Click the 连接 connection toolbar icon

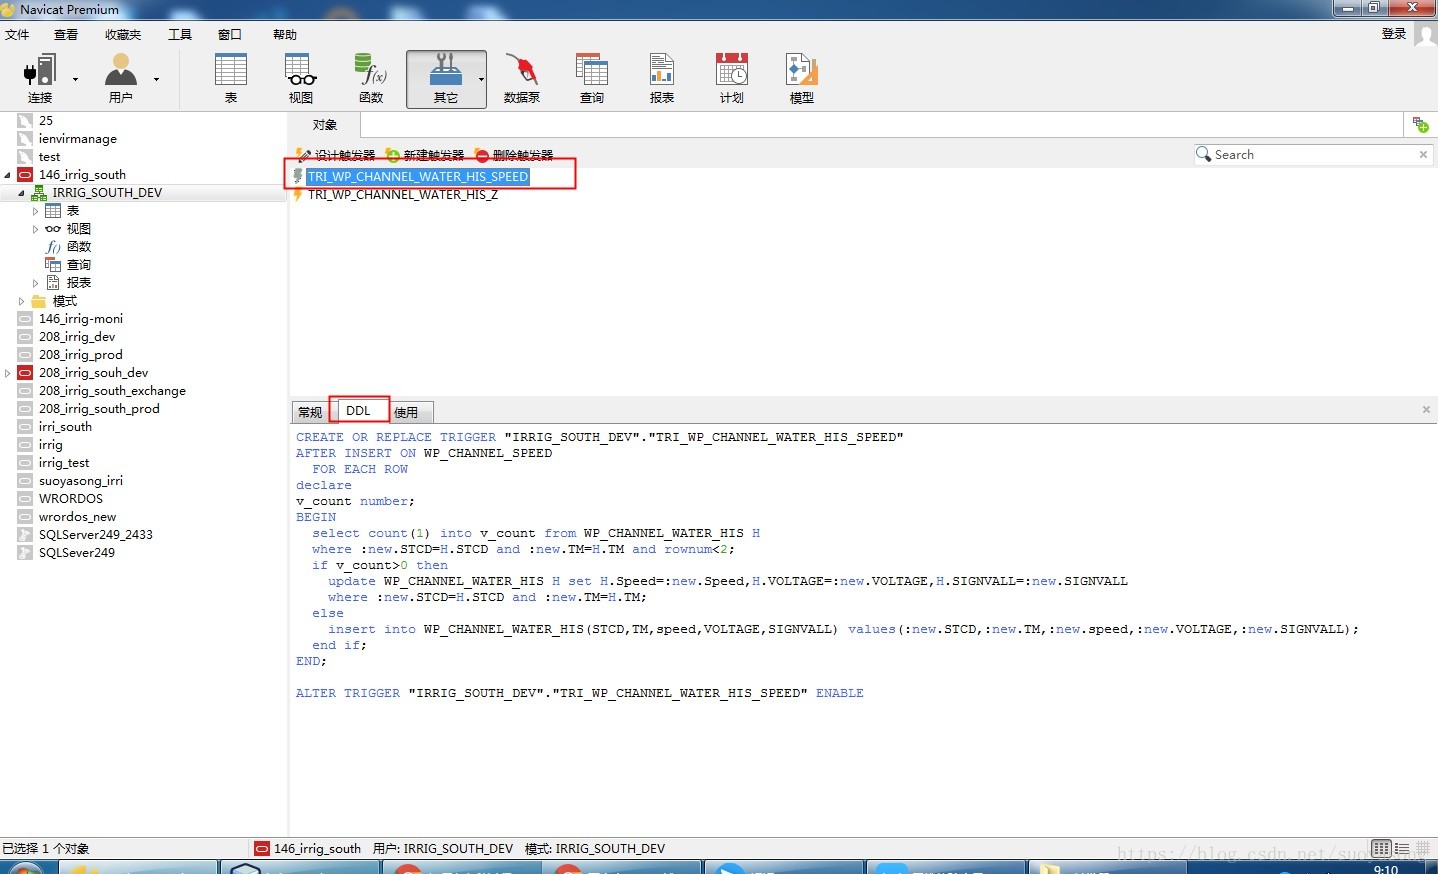[x=40, y=78]
